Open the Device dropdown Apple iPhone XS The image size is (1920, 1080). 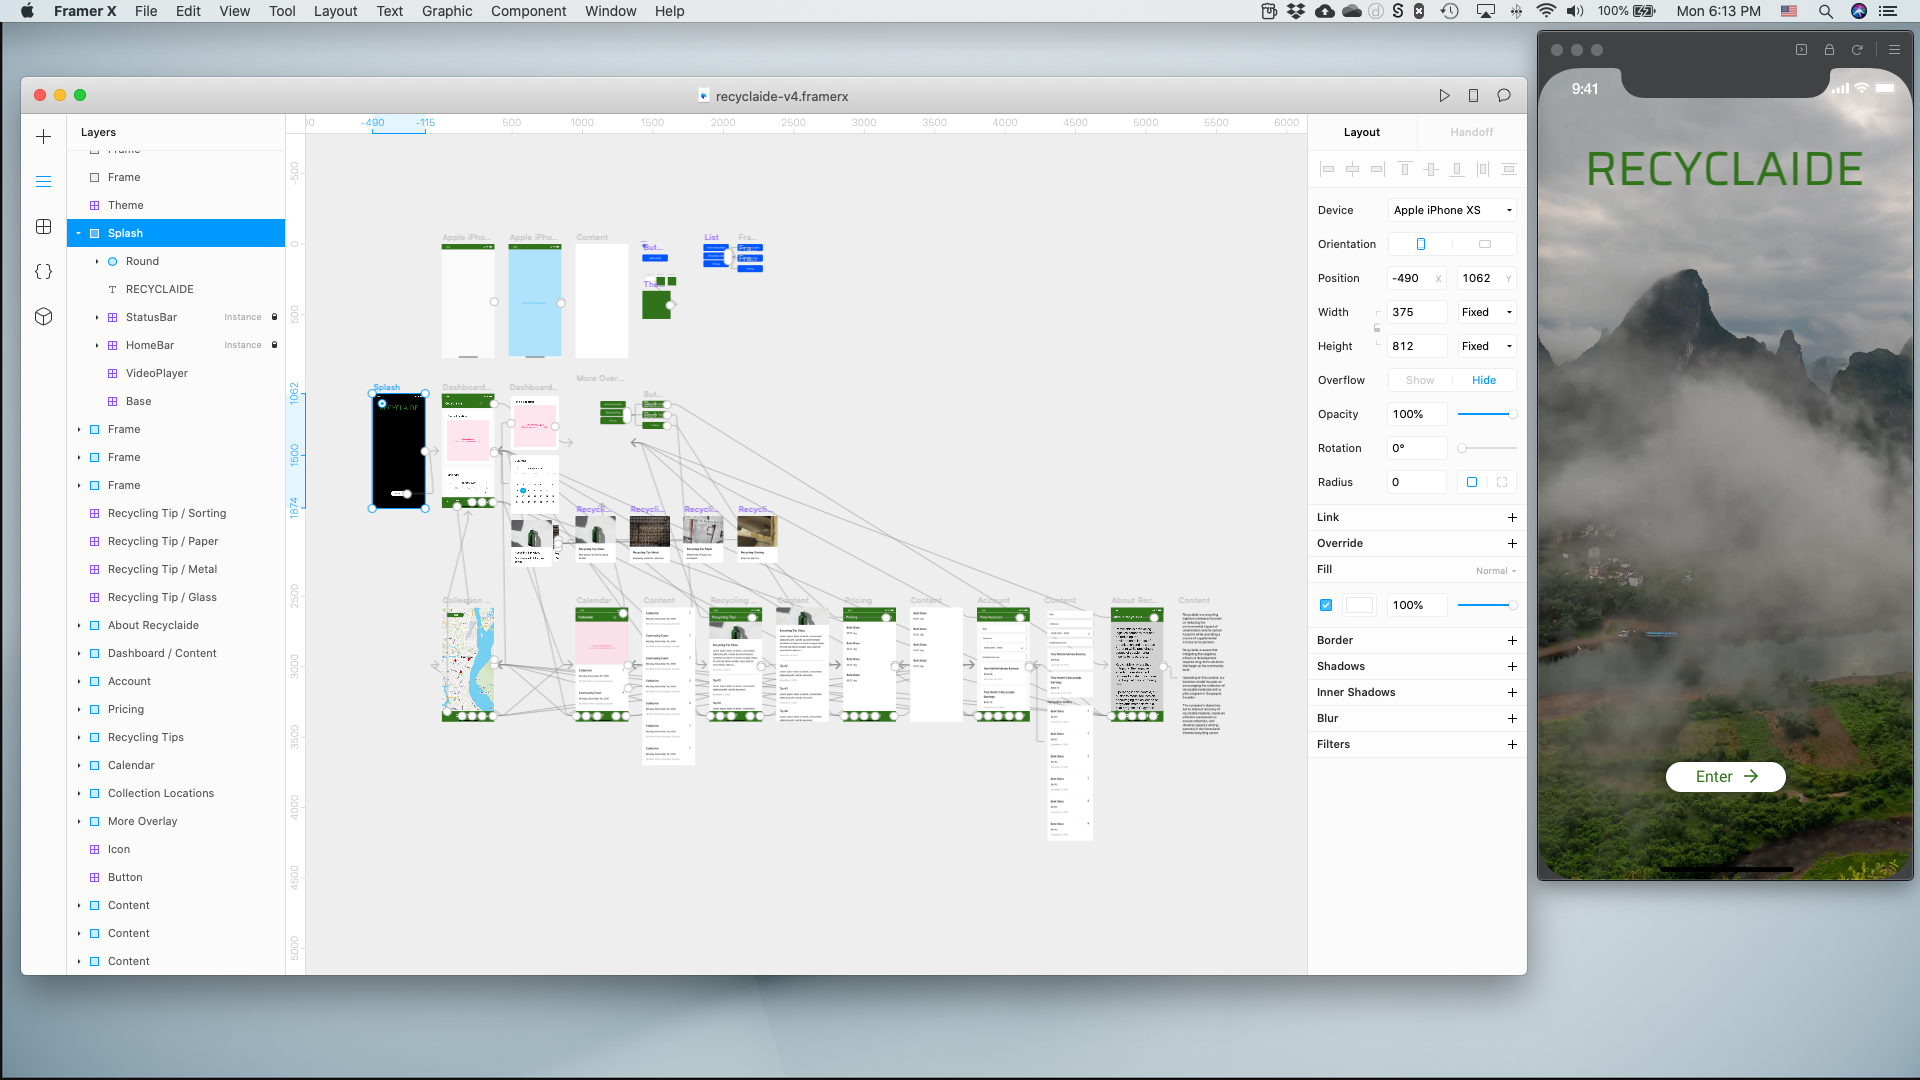(x=1452, y=210)
